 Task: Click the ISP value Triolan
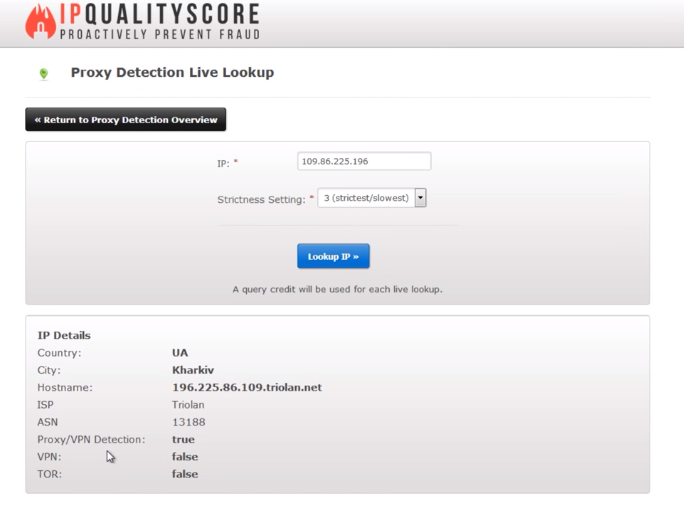coord(188,405)
